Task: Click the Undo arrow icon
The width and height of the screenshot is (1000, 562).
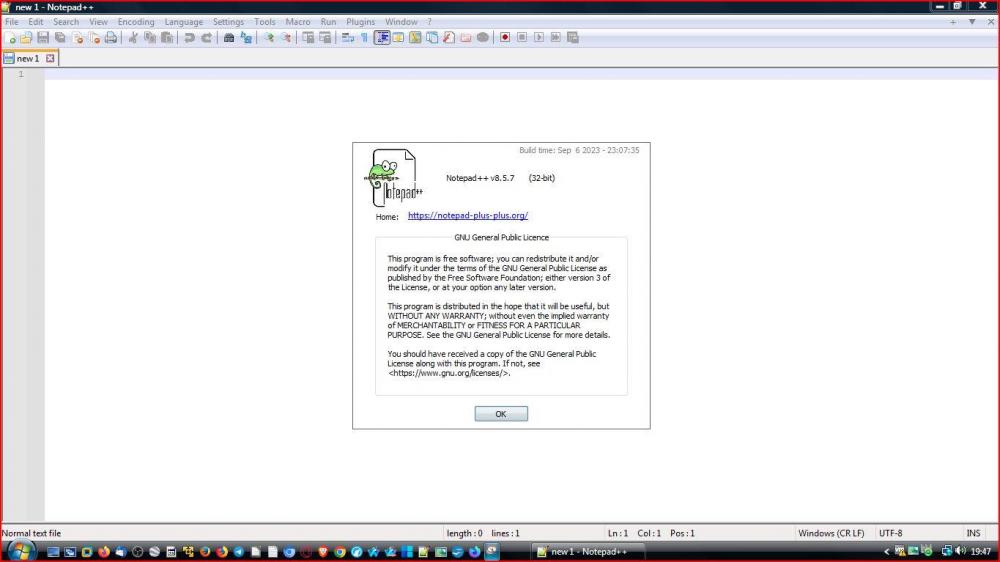Action: (x=189, y=38)
